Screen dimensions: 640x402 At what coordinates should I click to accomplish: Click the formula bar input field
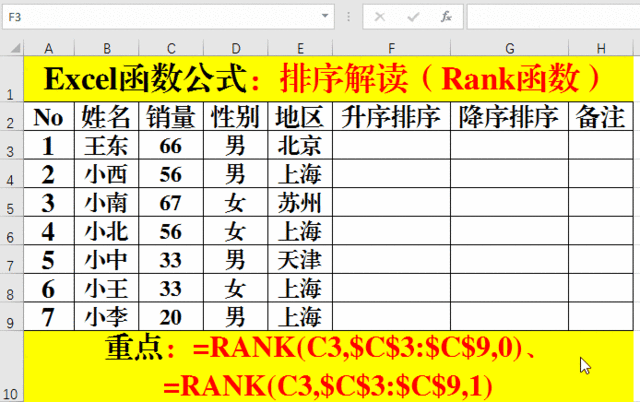click(553, 17)
